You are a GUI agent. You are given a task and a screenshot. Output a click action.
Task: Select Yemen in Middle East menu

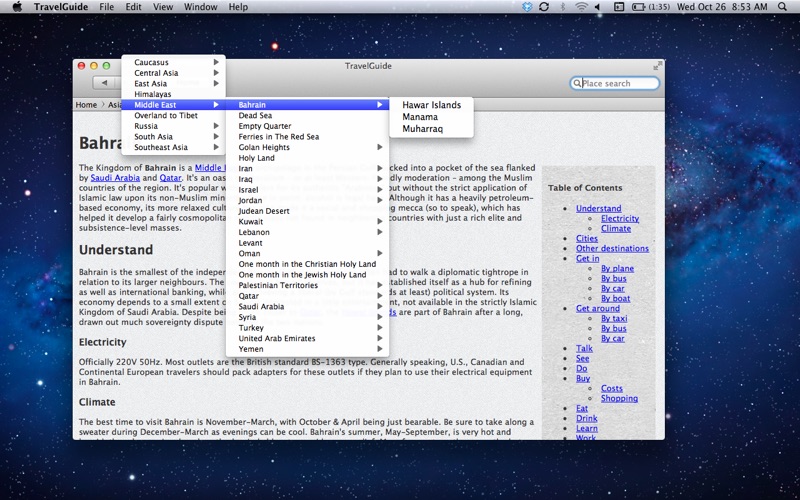[x=308, y=349]
